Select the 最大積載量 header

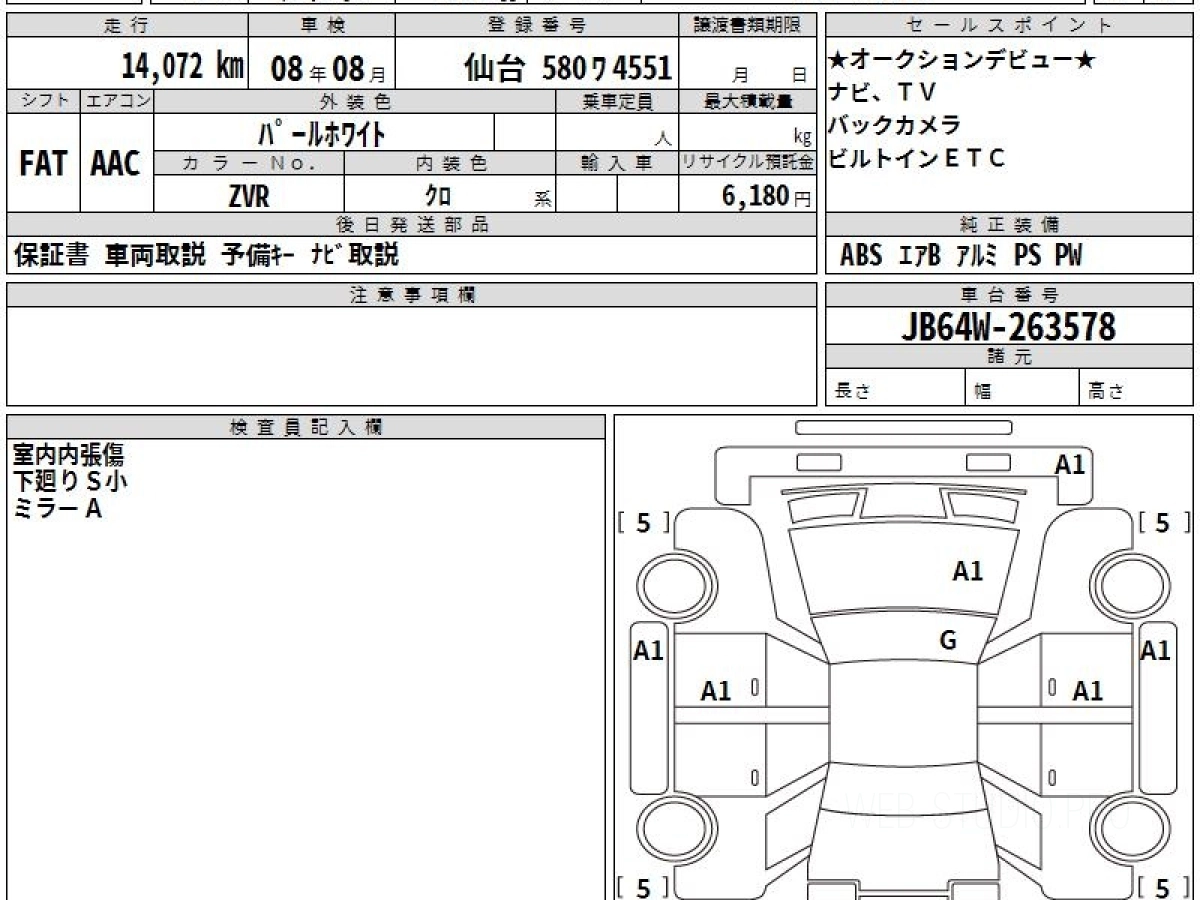(x=749, y=101)
